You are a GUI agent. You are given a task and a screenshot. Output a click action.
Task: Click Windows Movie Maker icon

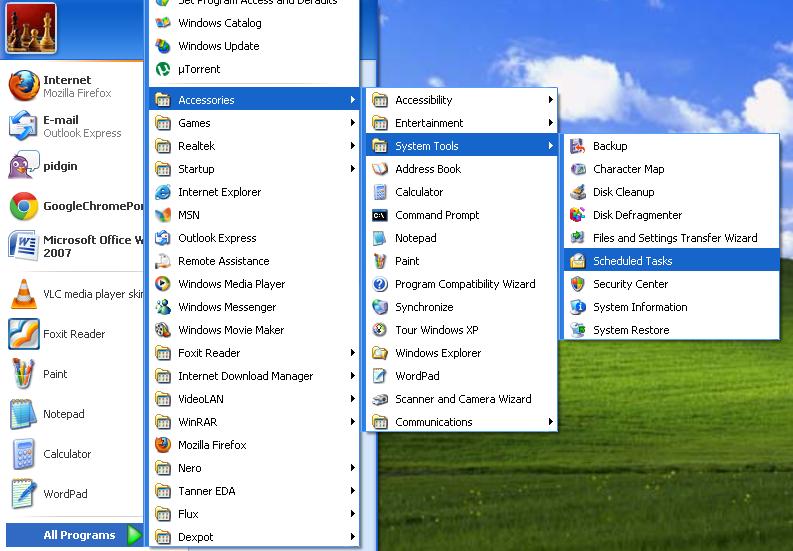(x=163, y=330)
